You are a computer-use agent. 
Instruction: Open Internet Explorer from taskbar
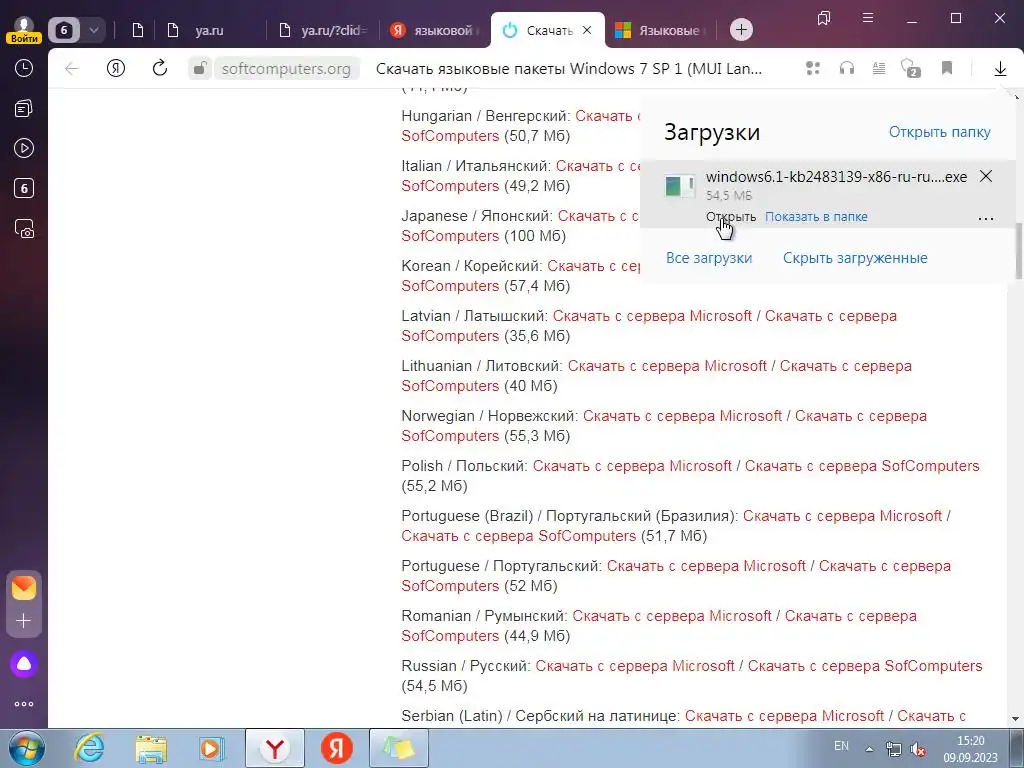89,748
